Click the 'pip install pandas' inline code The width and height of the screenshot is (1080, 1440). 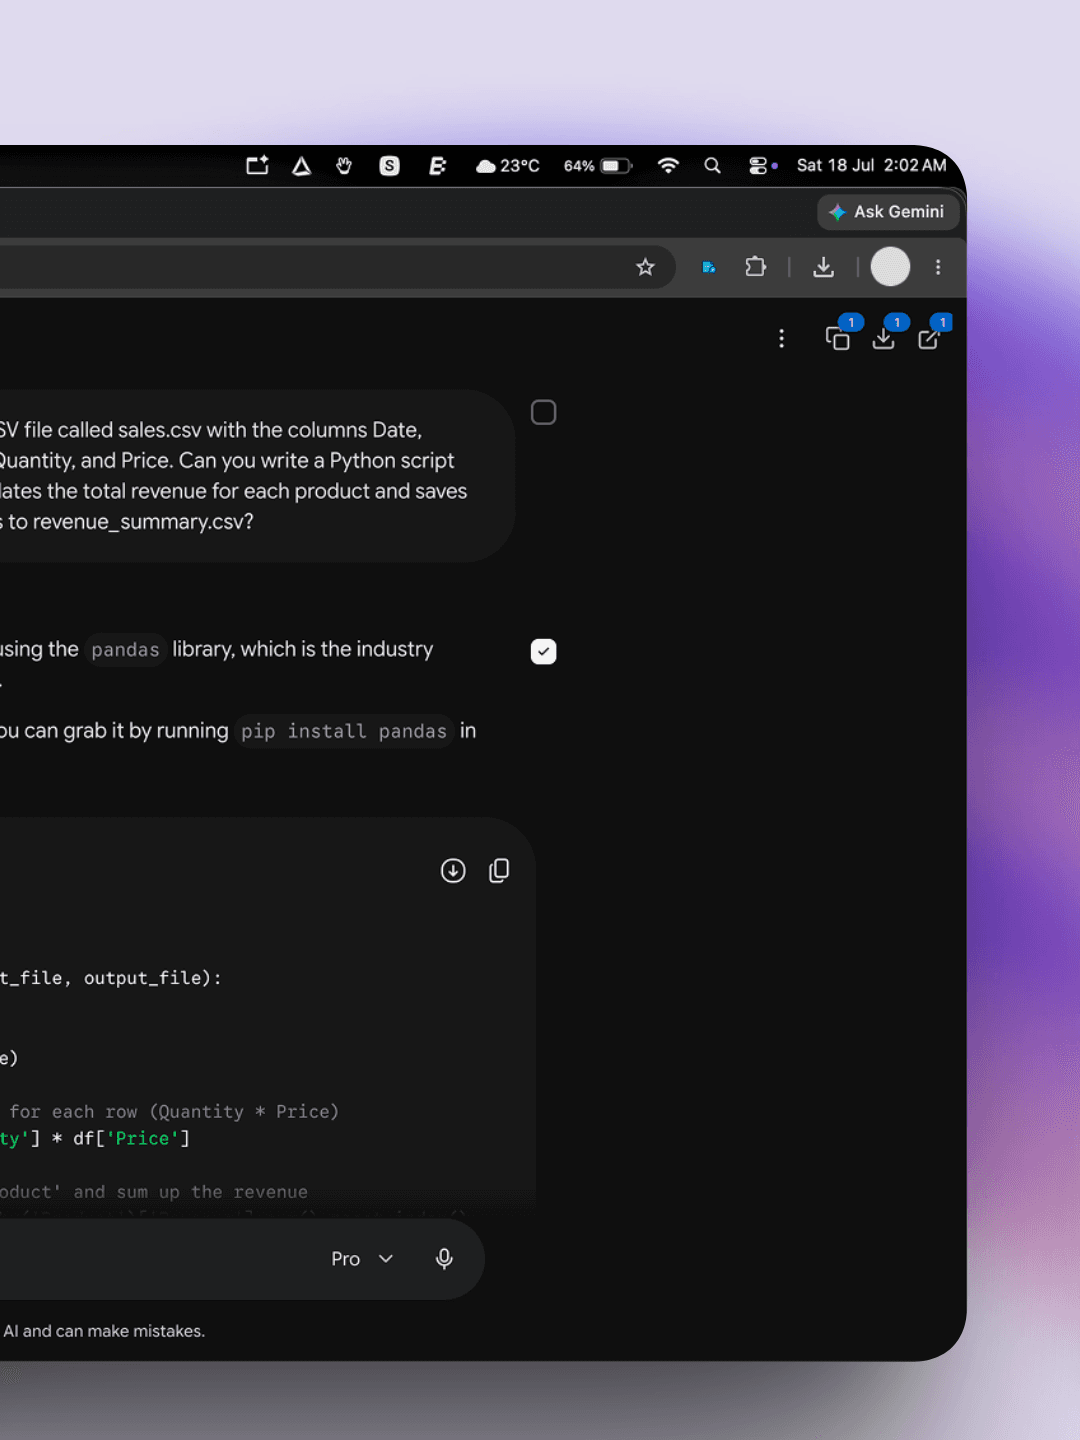(x=344, y=731)
